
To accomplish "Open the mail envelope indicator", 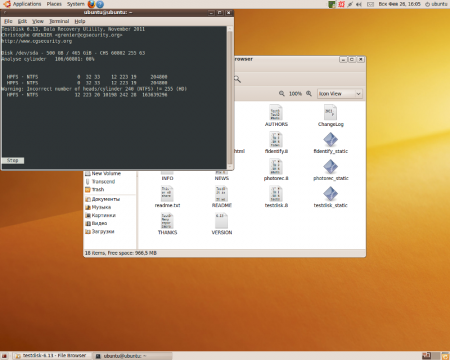I will [x=370, y=4].
